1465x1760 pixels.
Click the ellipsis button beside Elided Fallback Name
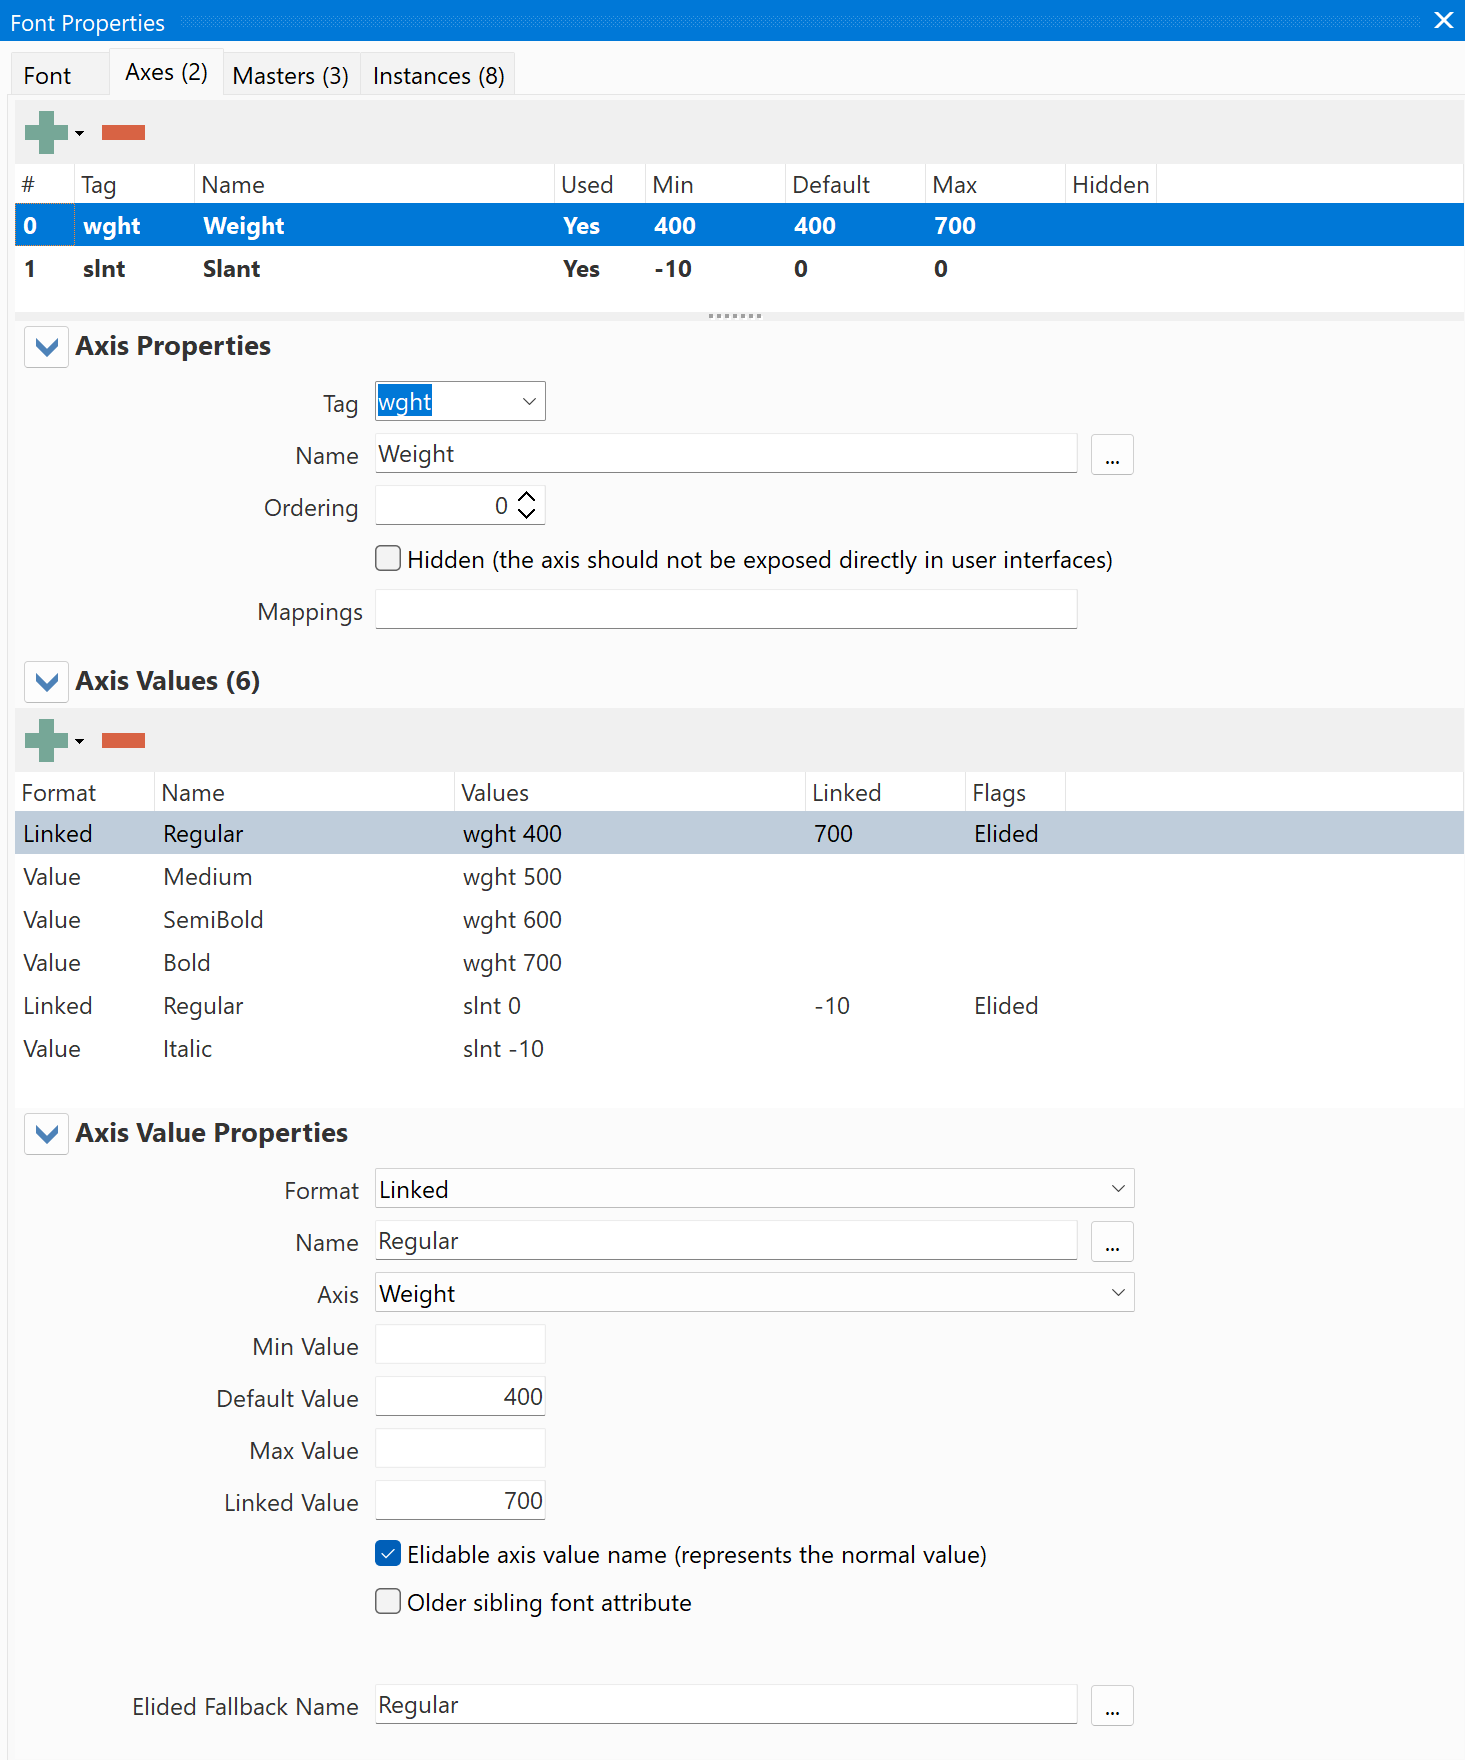point(1112,1706)
